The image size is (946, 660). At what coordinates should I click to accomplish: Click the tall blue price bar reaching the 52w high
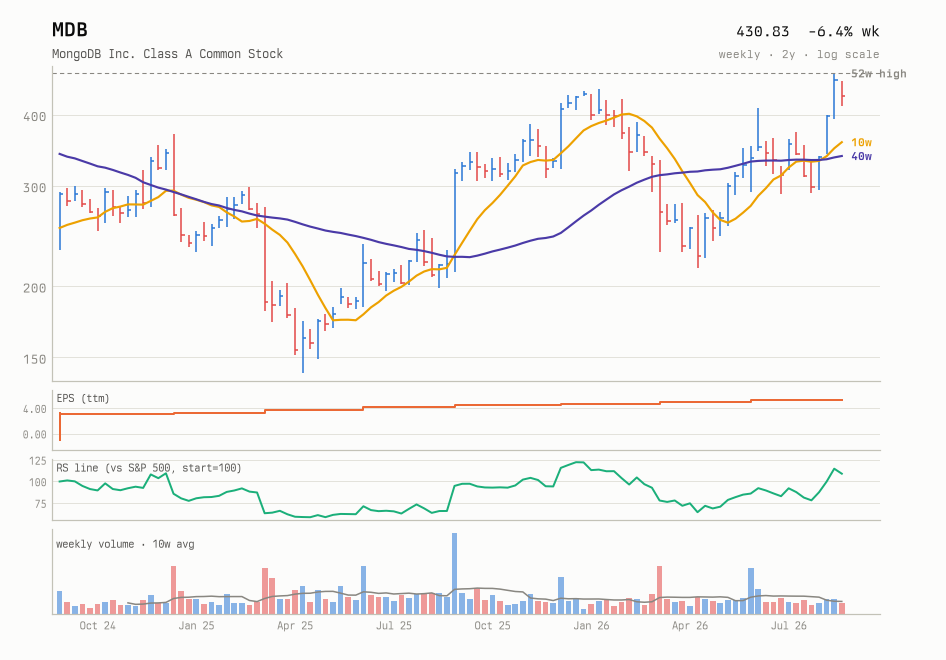click(x=834, y=96)
